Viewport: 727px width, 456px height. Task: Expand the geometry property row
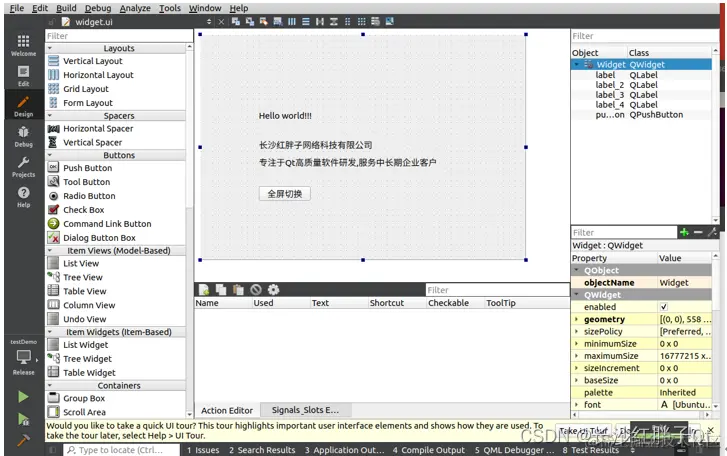pyautogui.click(x=576, y=319)
